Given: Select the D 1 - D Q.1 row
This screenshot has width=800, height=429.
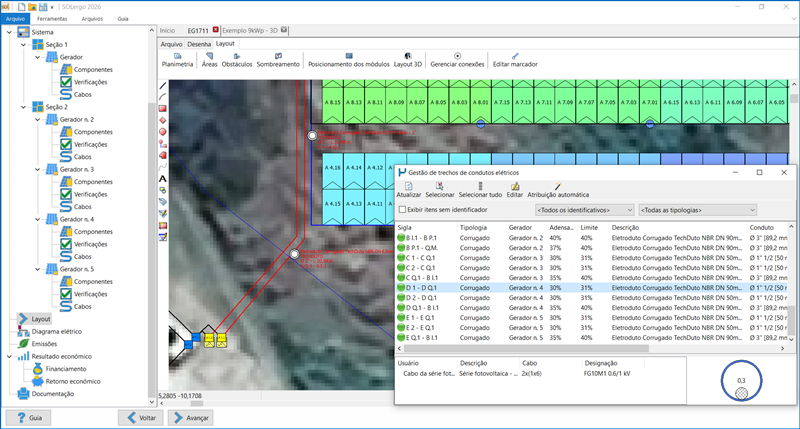Looking at the screenshot, I should coord(420,288).
